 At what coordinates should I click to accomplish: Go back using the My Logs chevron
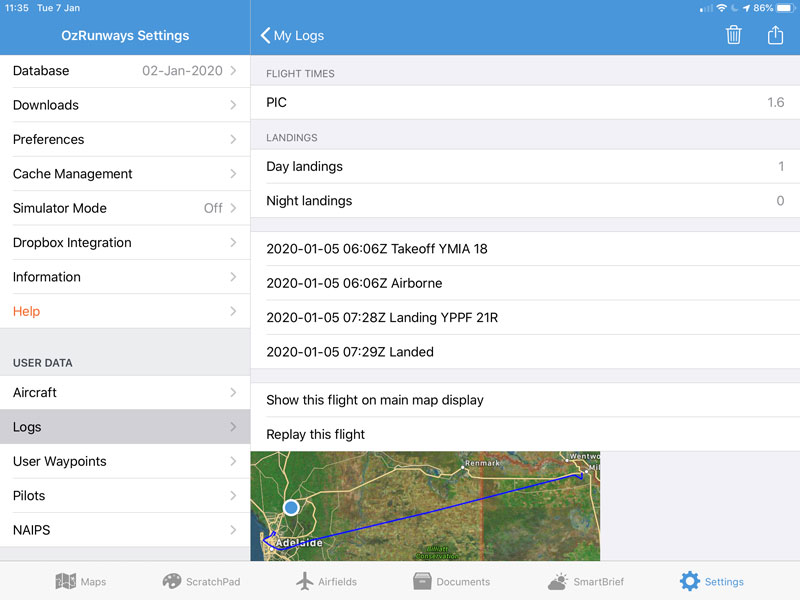pyautogui.click(x=265, y=35)
